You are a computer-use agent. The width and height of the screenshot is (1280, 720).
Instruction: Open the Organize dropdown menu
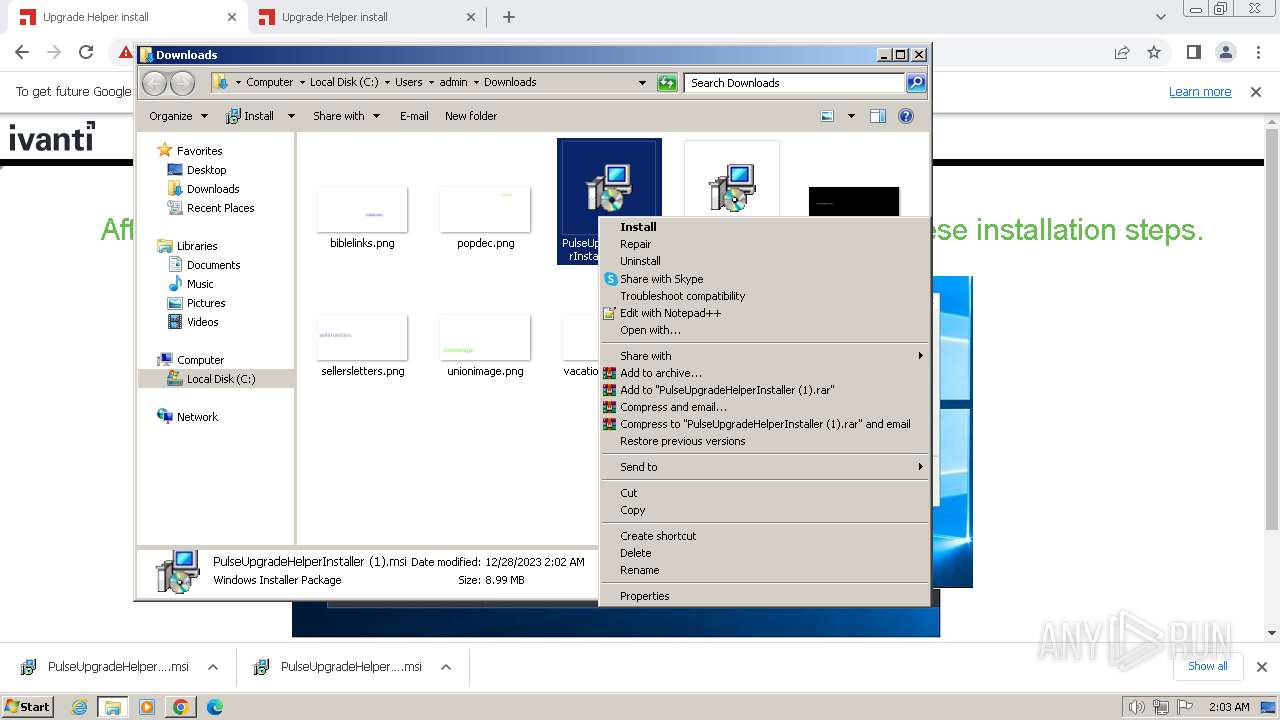[x=178, y=116]
